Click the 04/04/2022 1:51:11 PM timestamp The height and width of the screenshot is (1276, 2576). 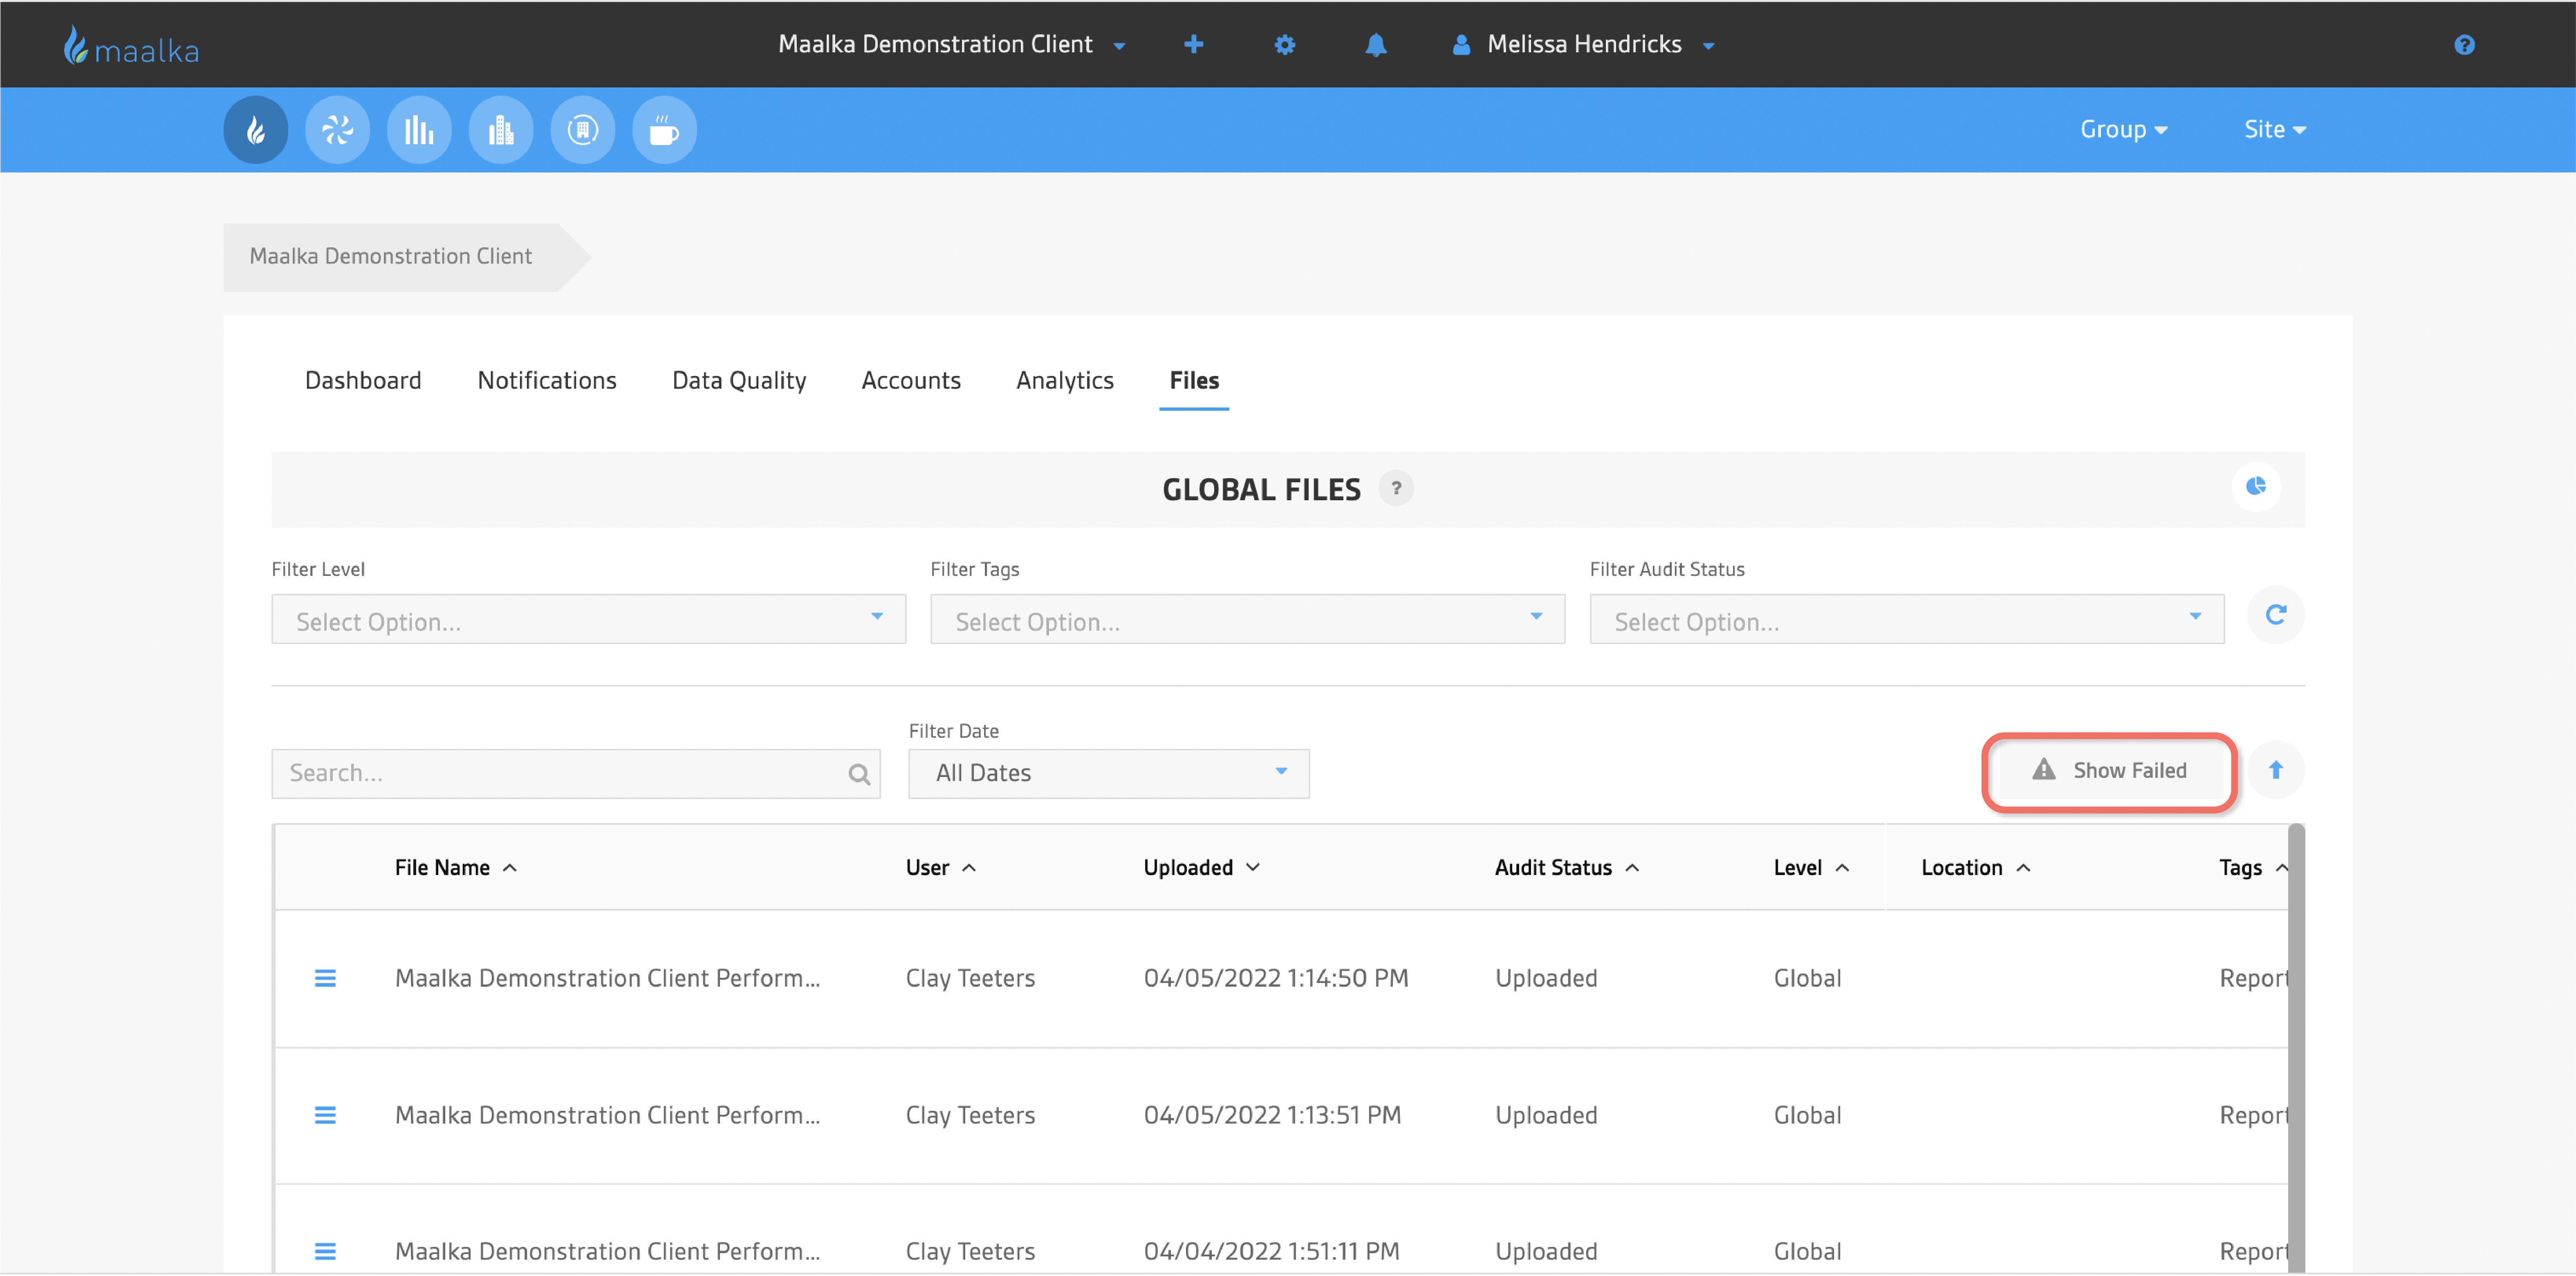tap(1271, 1251)
